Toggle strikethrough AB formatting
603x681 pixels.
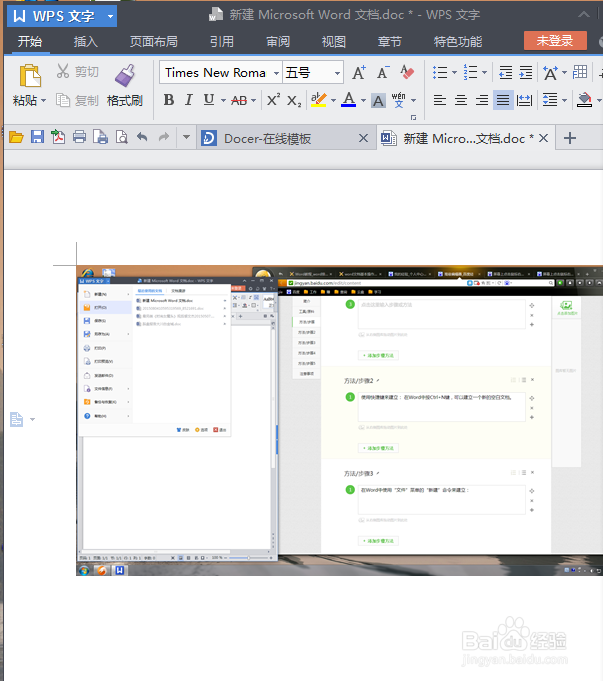[239, 101]
